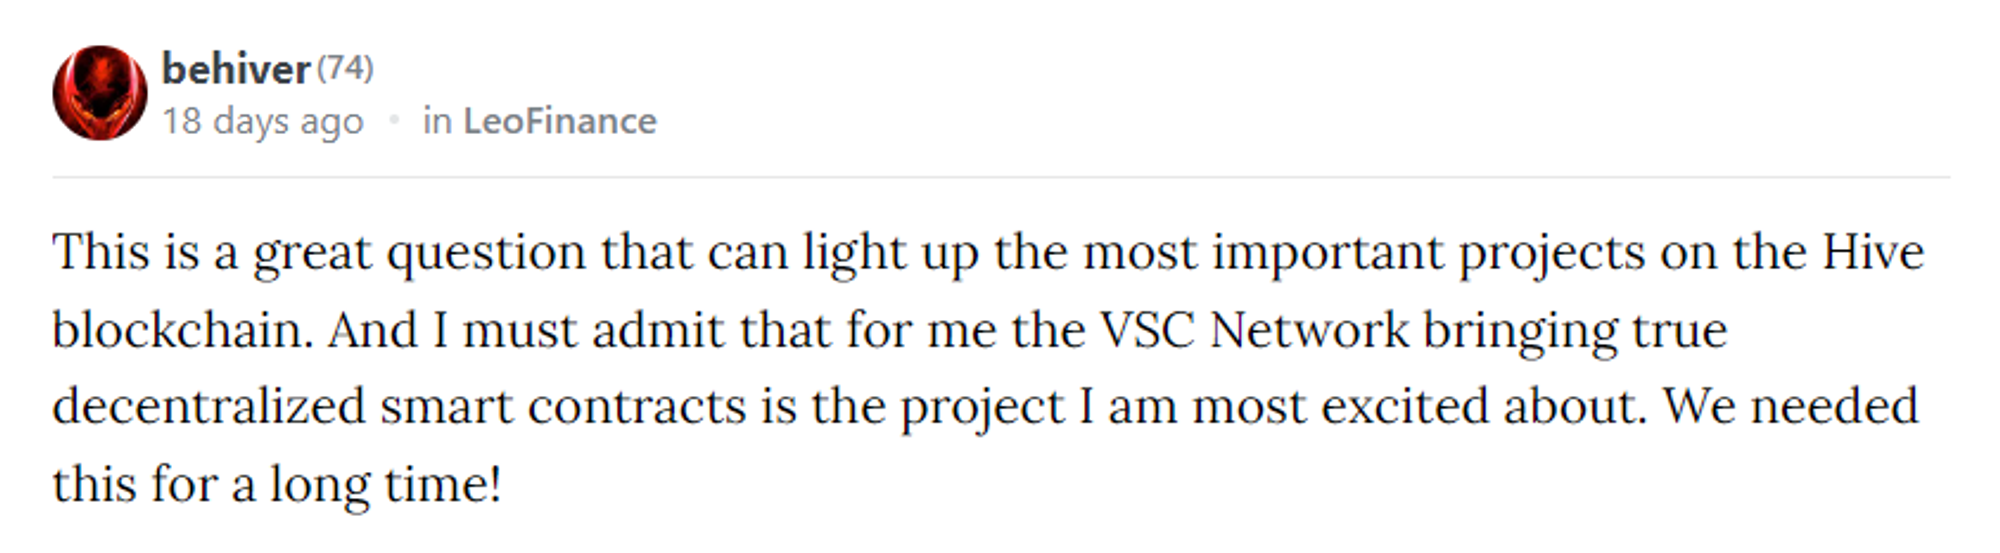Open the behiver username link

coord(236,69)
